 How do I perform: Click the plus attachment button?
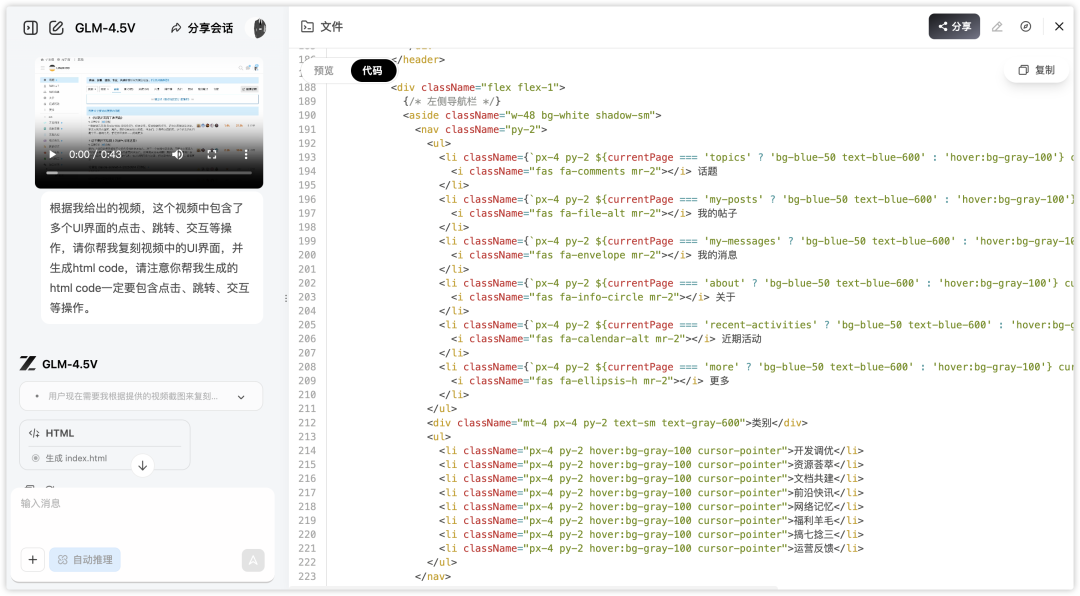coord(33,560)
